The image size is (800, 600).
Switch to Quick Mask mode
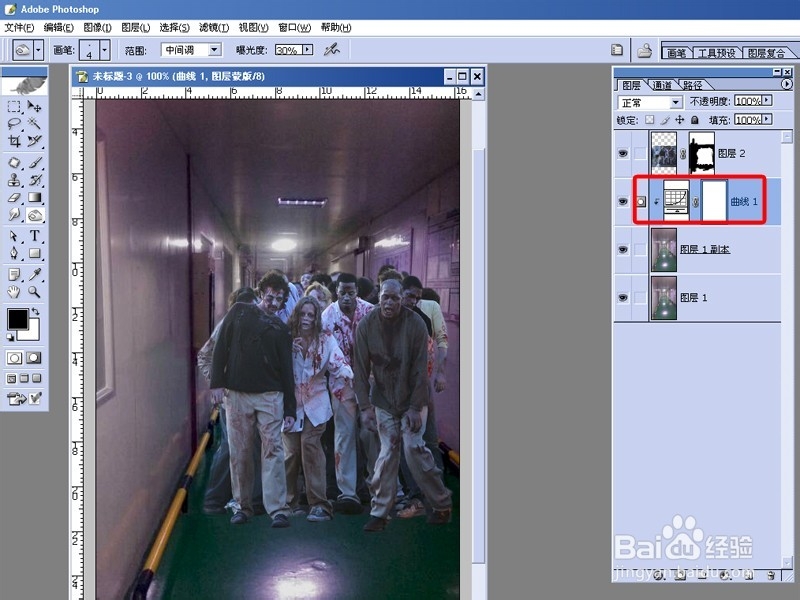tap(34, 358)
